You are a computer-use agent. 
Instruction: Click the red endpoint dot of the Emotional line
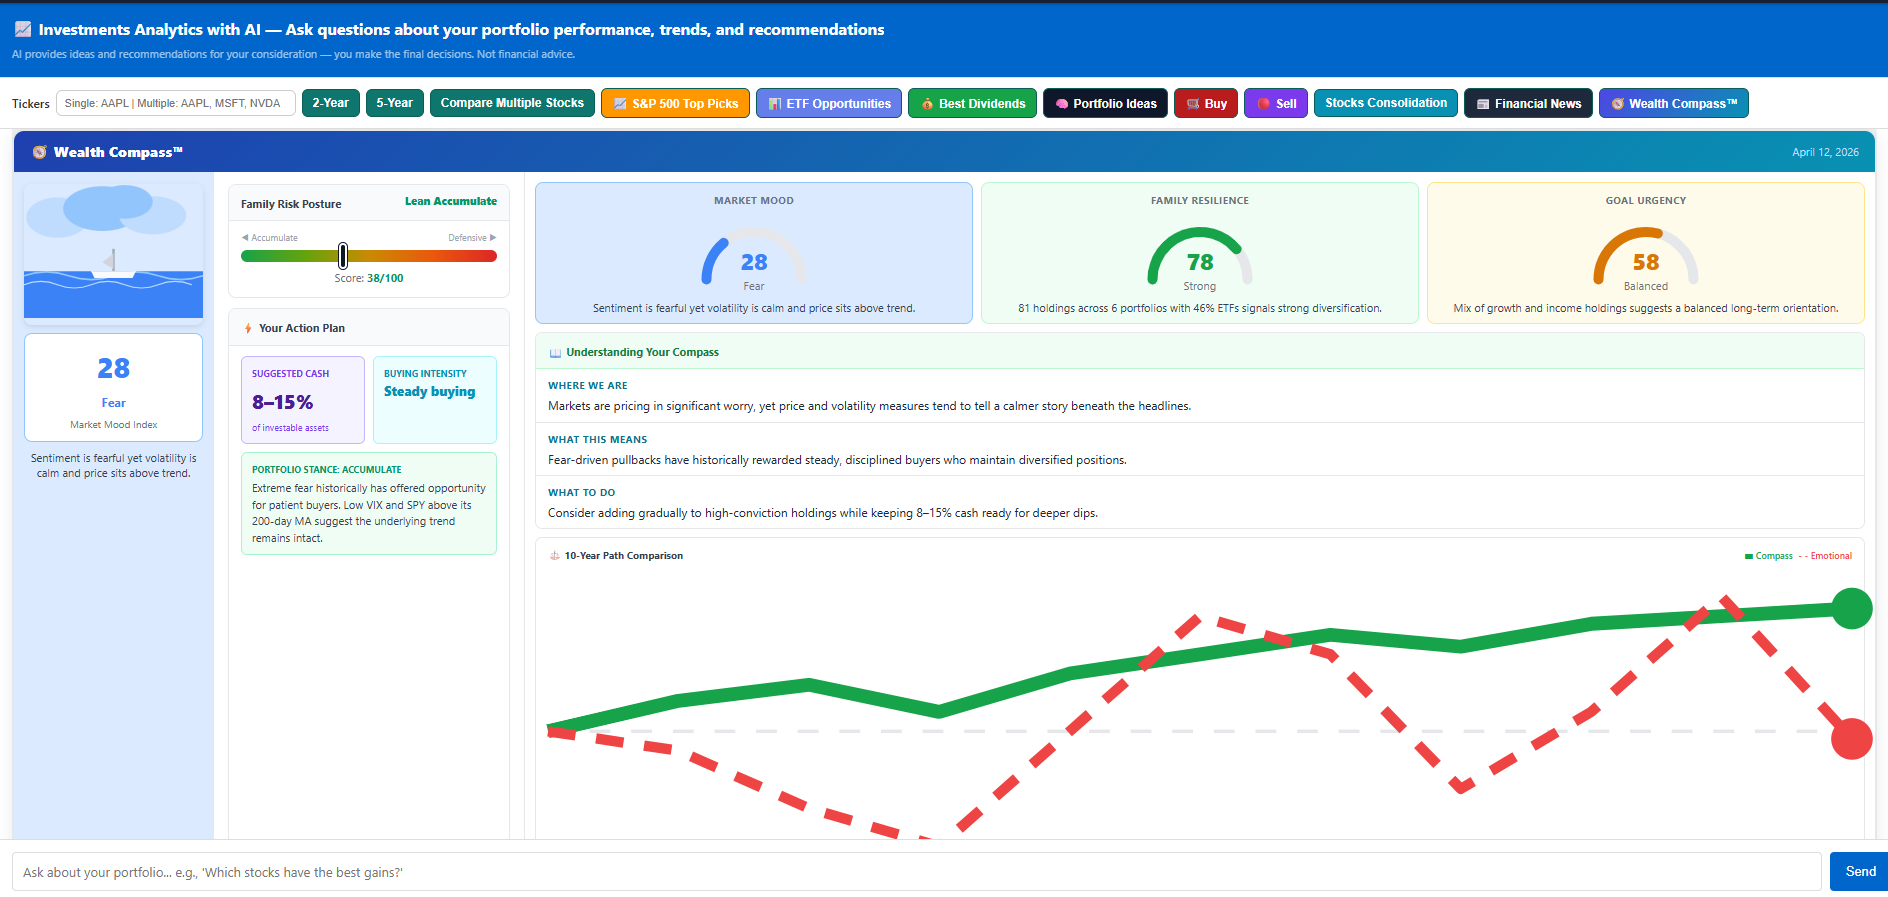tap(1851, 739)
